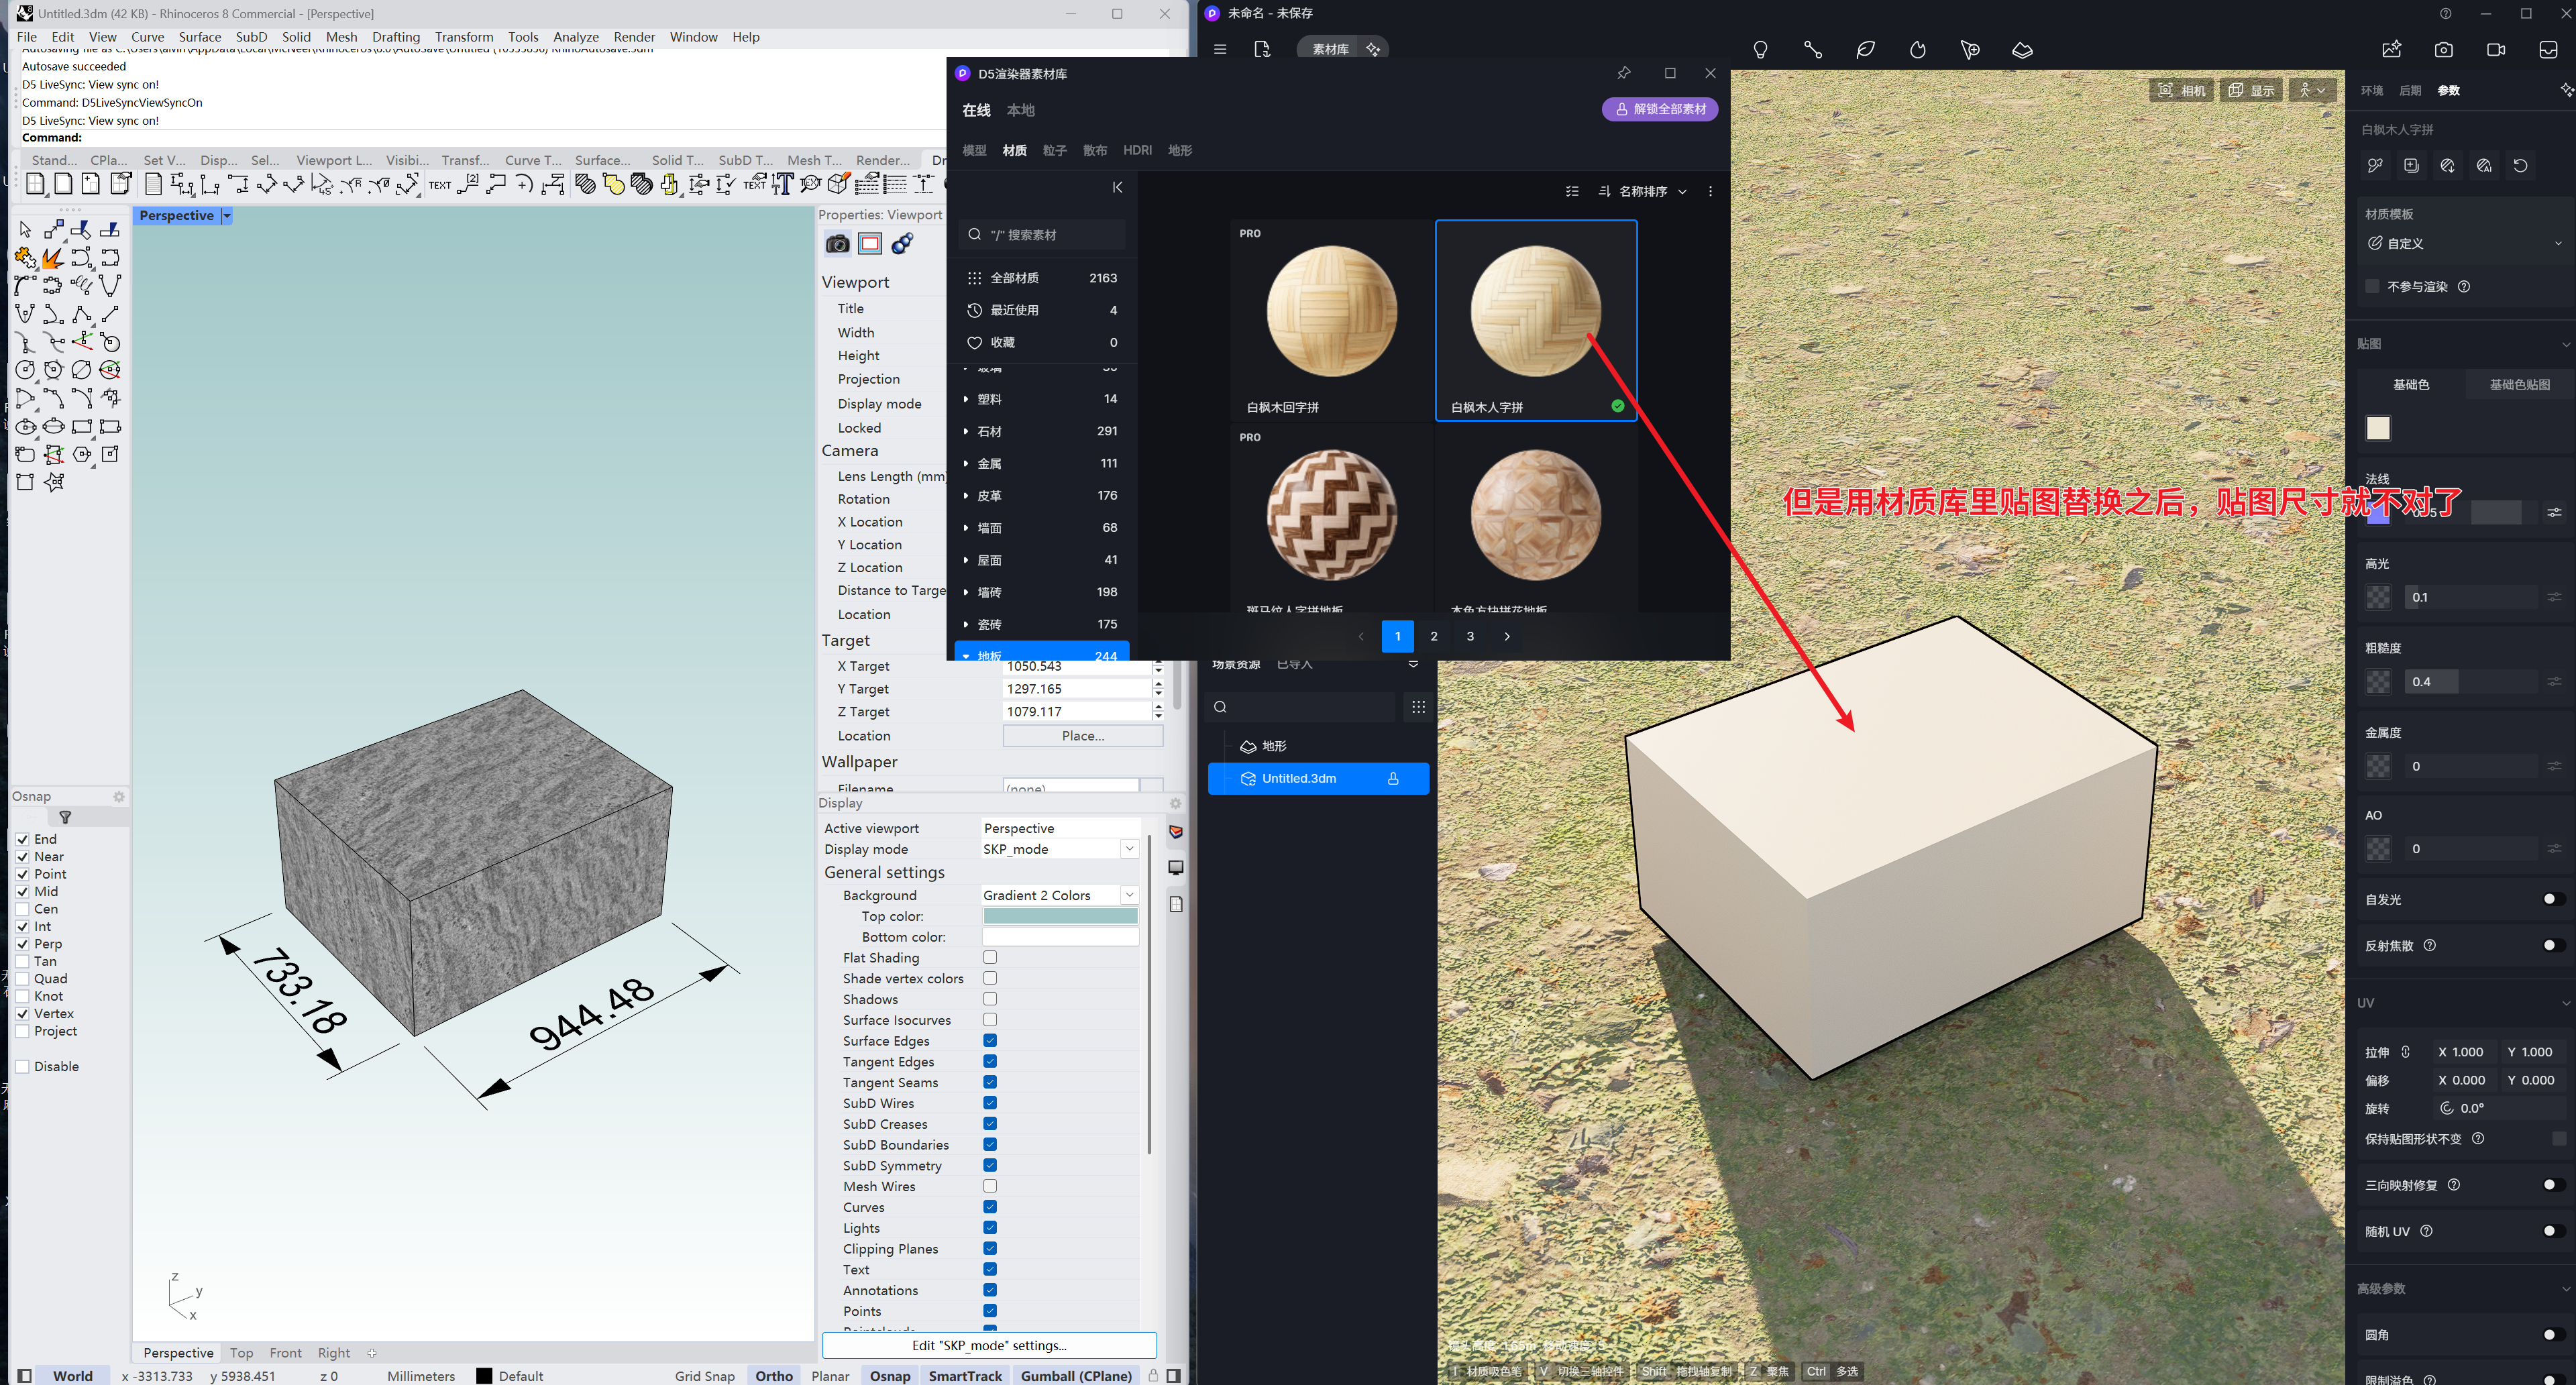Click the 基础色 base color swatch
The width and height of the screenshot is (2576, 1385).
(x=2377, y=428)
